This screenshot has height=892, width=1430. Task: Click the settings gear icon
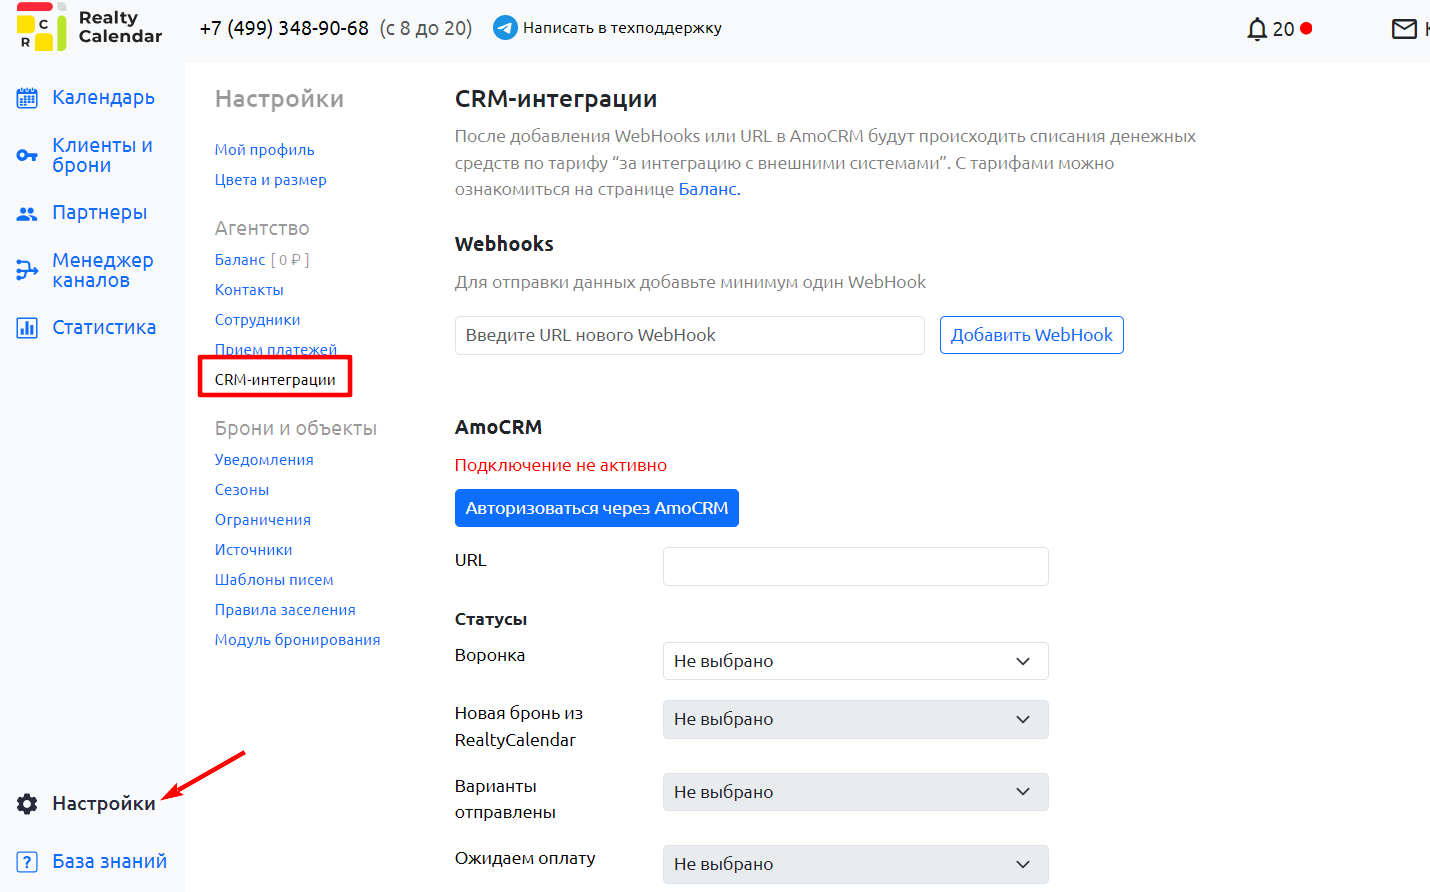pos(27,804)
